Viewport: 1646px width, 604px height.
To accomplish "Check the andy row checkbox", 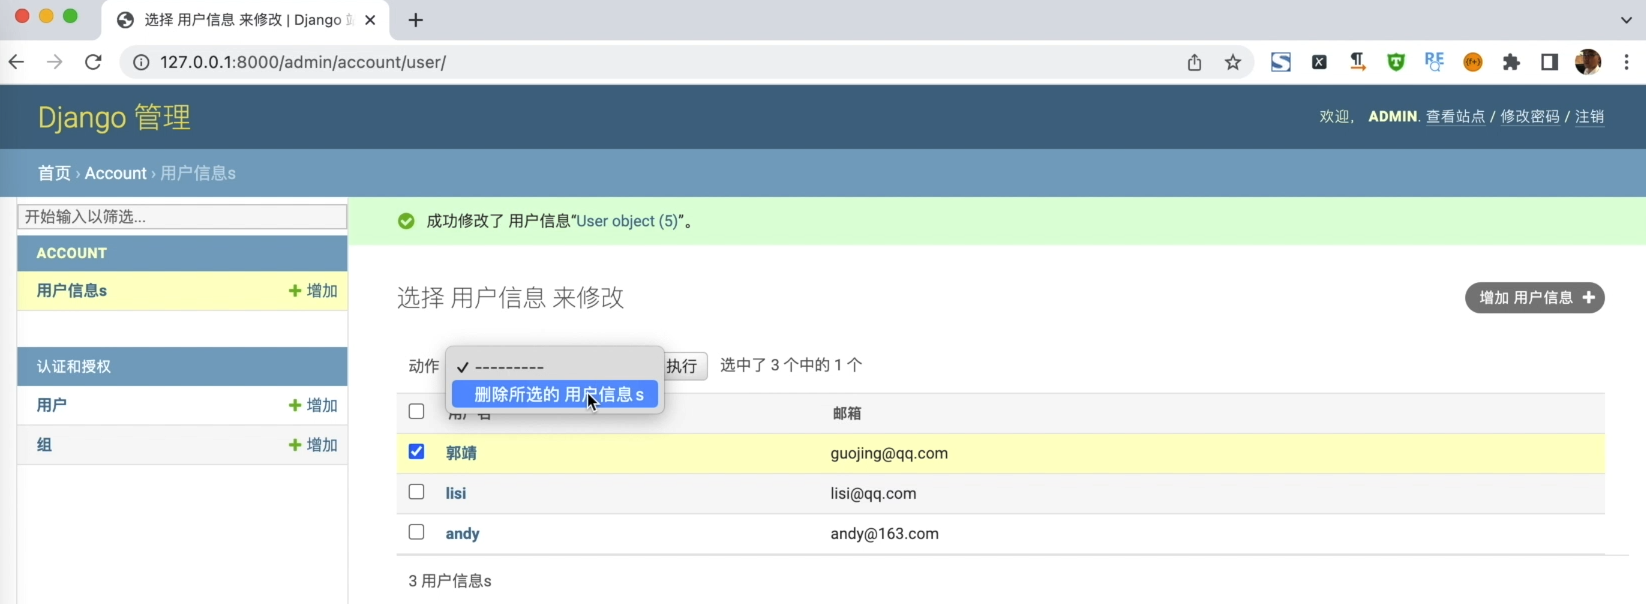I will [x=416, y=532].
